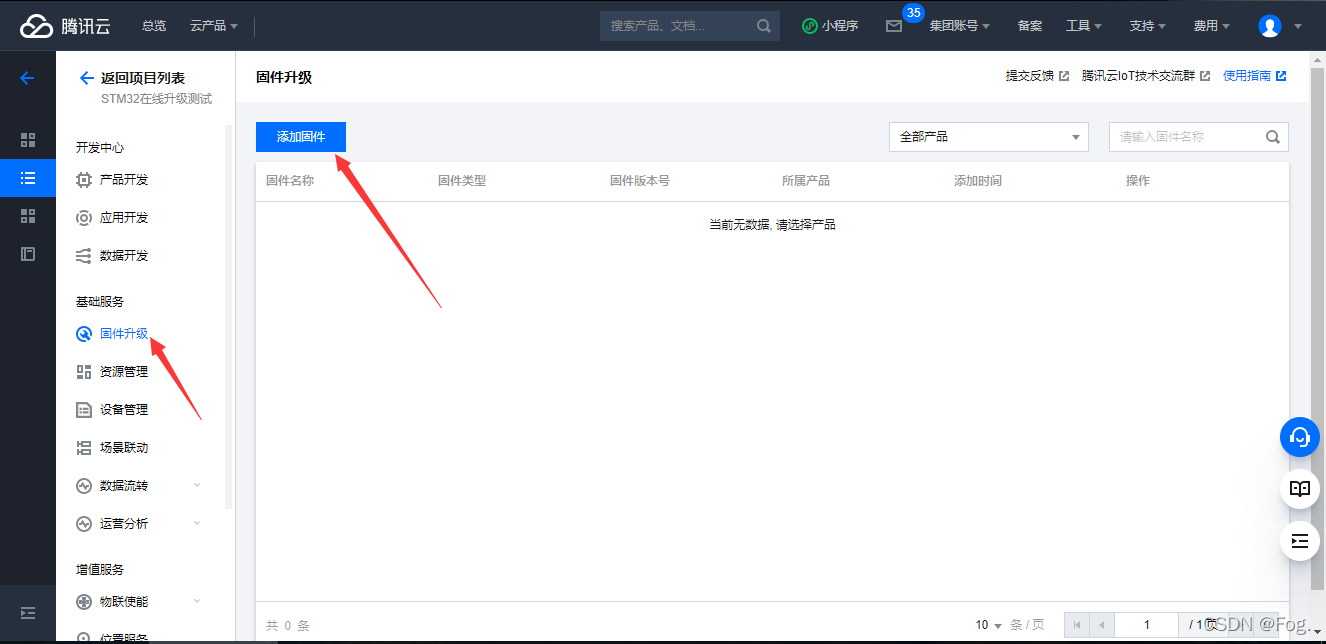Image resolution: width=1326 pixels, height=644 pixels.
Task: Open the documentation book floating button
Action: click(x=1300, y=489)
